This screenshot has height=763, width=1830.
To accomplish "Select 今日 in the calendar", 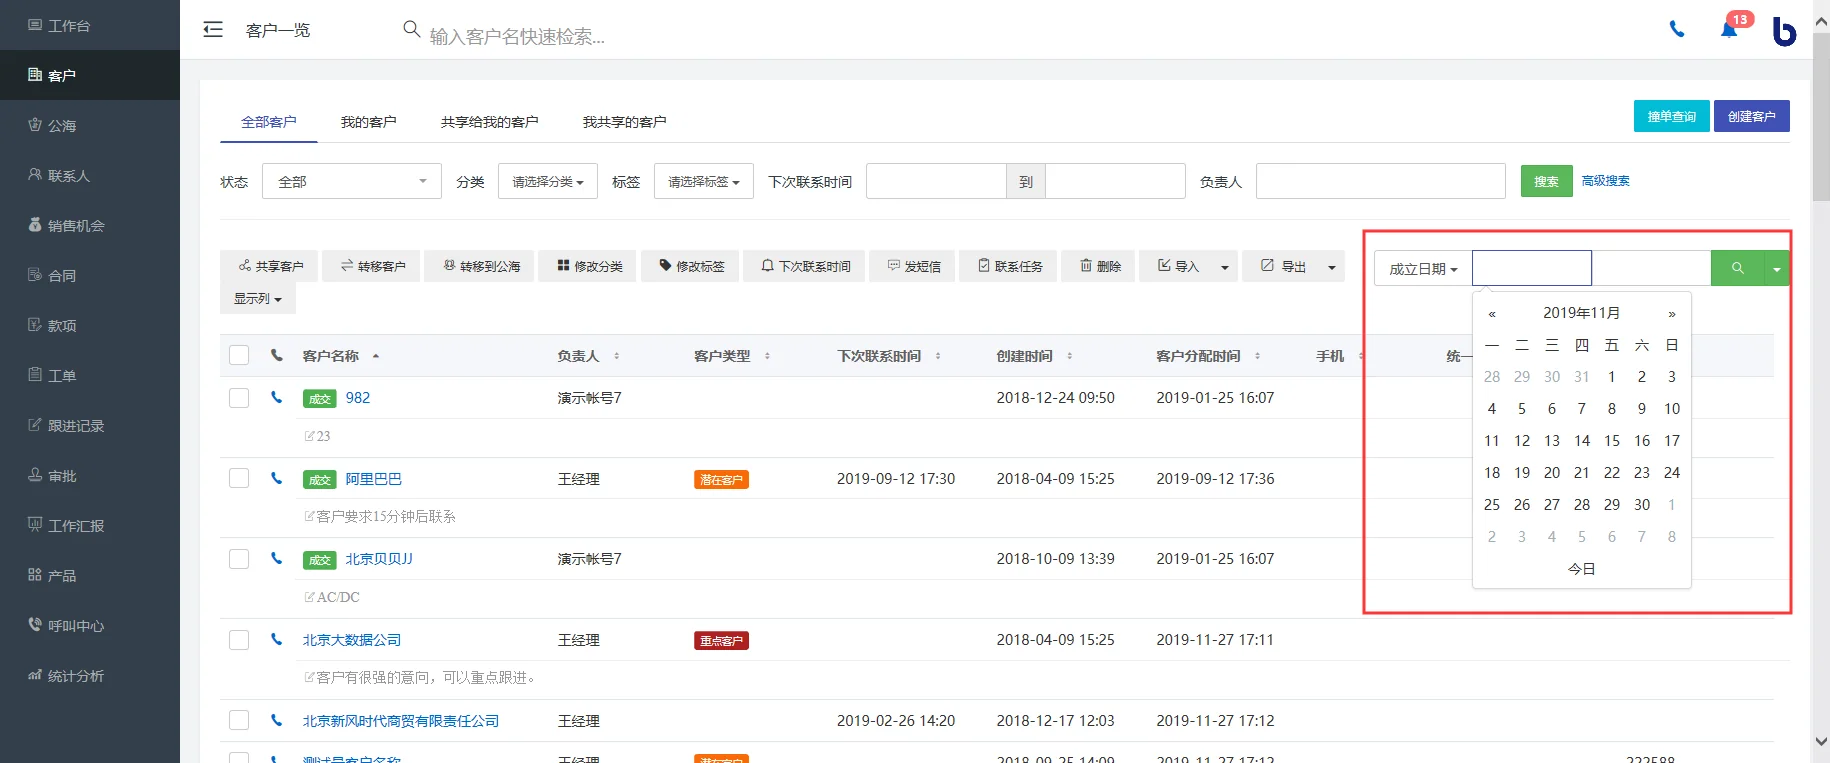I will [x=1581, y=568].
